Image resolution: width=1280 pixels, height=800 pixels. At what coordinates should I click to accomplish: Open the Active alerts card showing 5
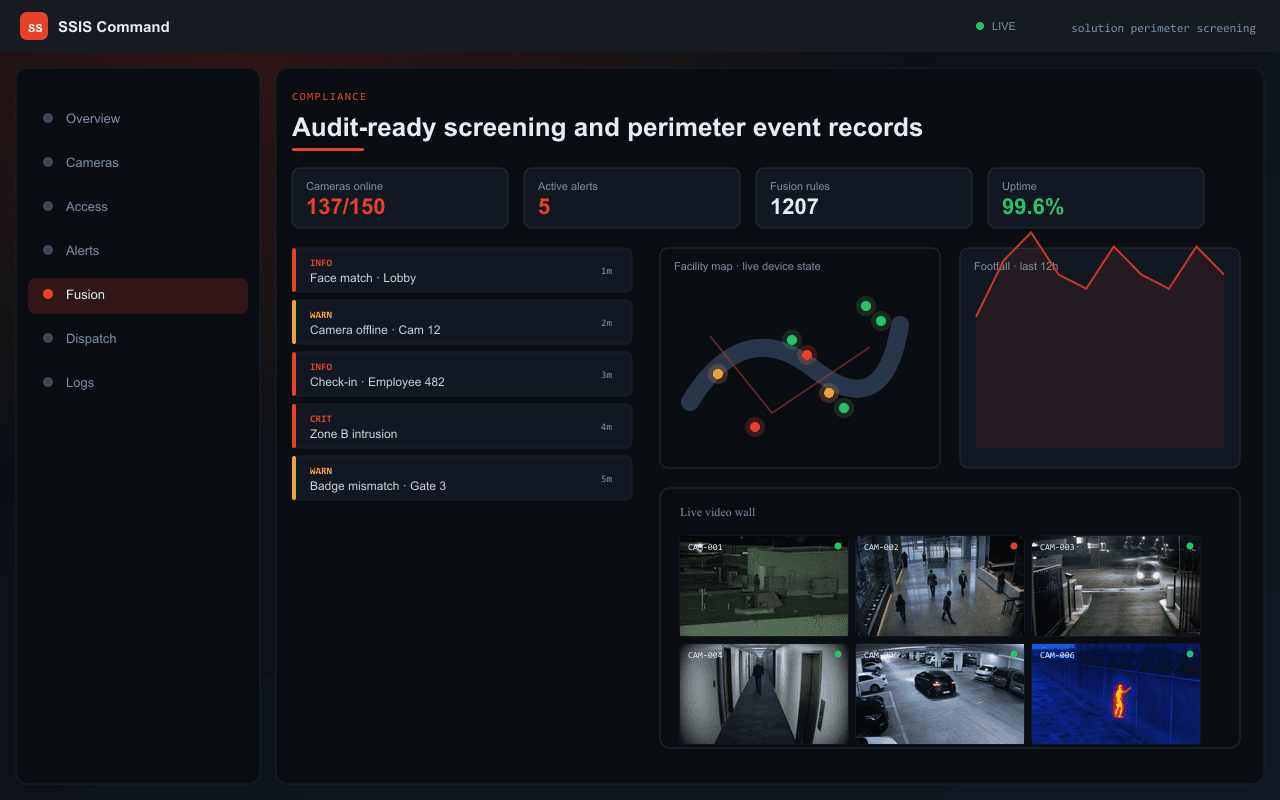tap(632, 198)
